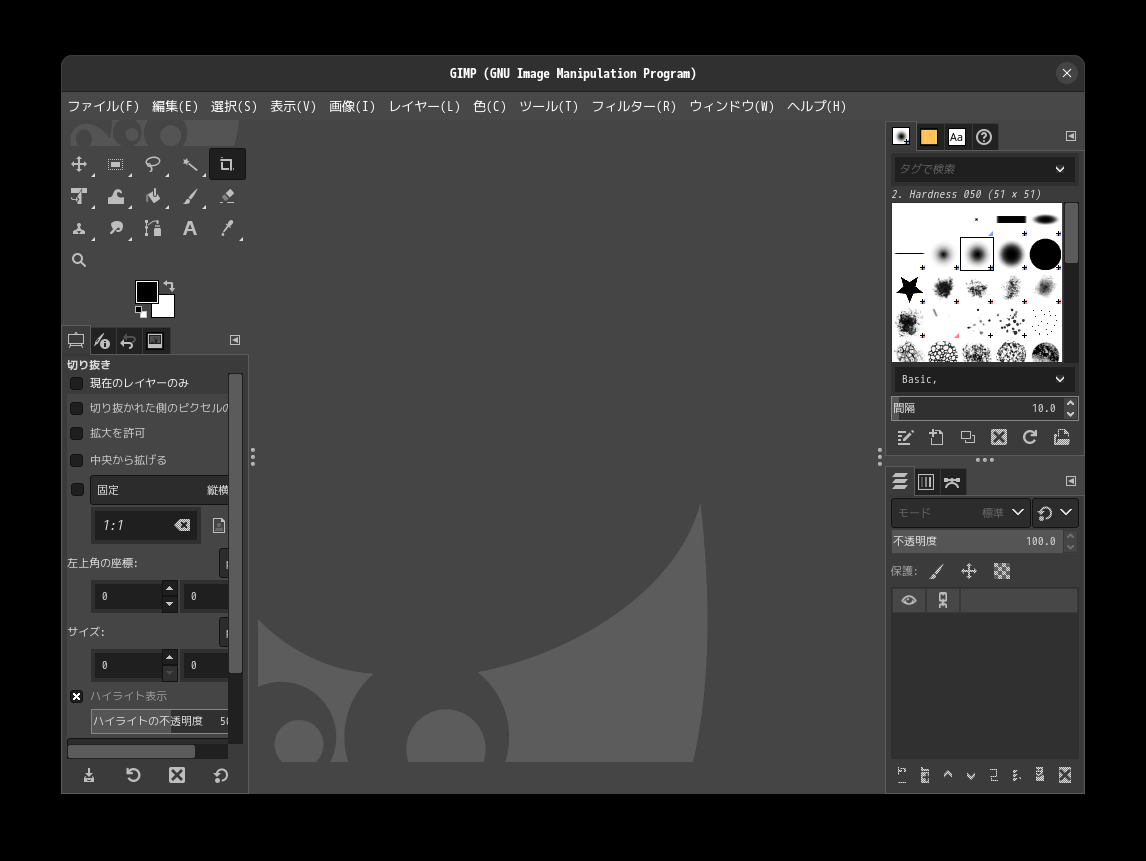The width and height of the screenshot is (1146, 861).
Task: Select the Free Select lasso tool
Action: pos(153,164)
